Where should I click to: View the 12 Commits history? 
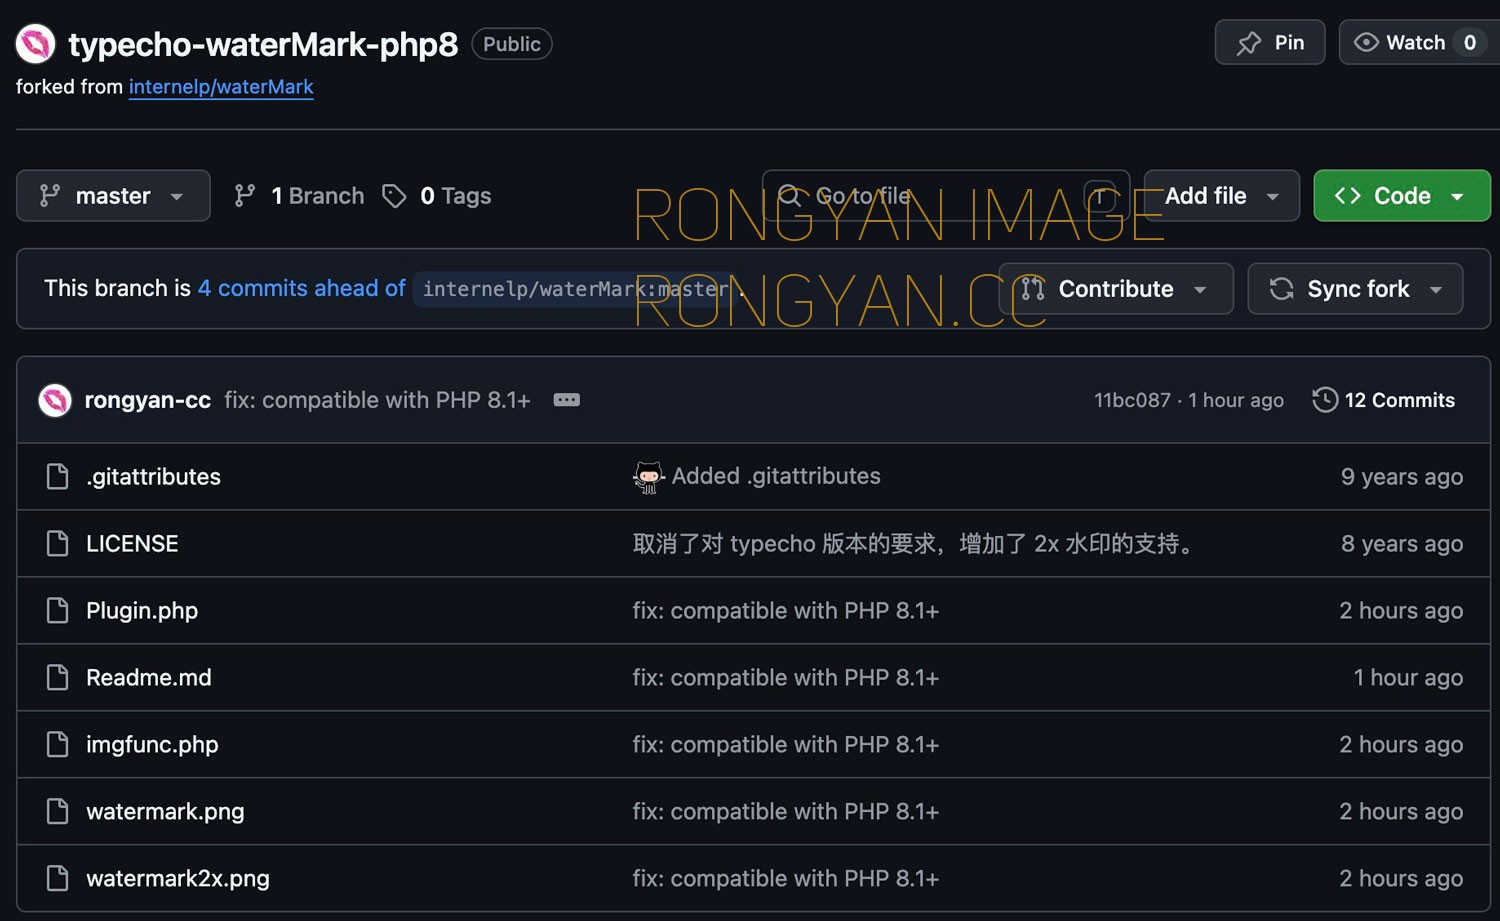[1383, 400]
